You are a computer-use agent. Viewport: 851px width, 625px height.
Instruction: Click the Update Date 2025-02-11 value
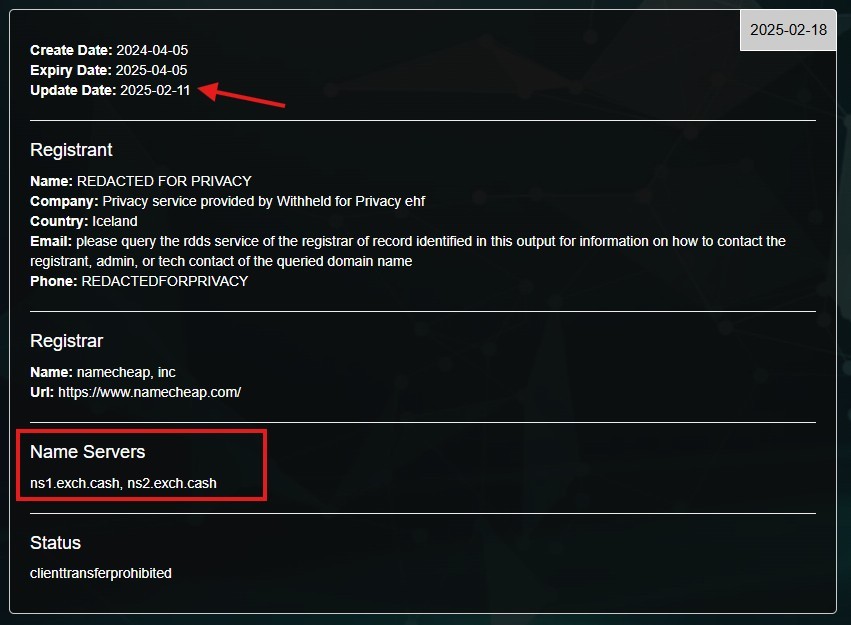click(155, 91)
